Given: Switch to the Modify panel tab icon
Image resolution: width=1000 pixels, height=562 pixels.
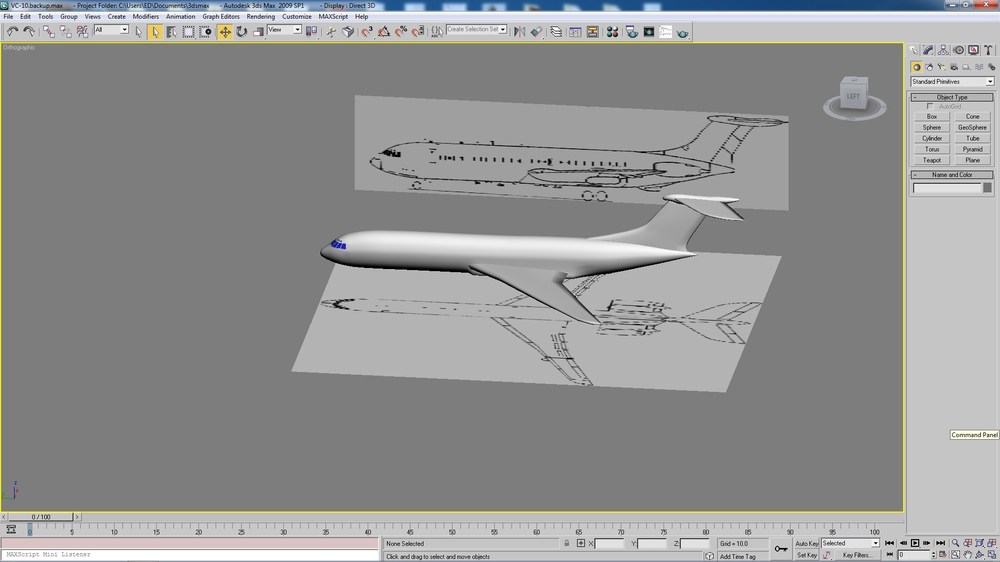Looking at the screenshot, I should click(x=929, y=50).
